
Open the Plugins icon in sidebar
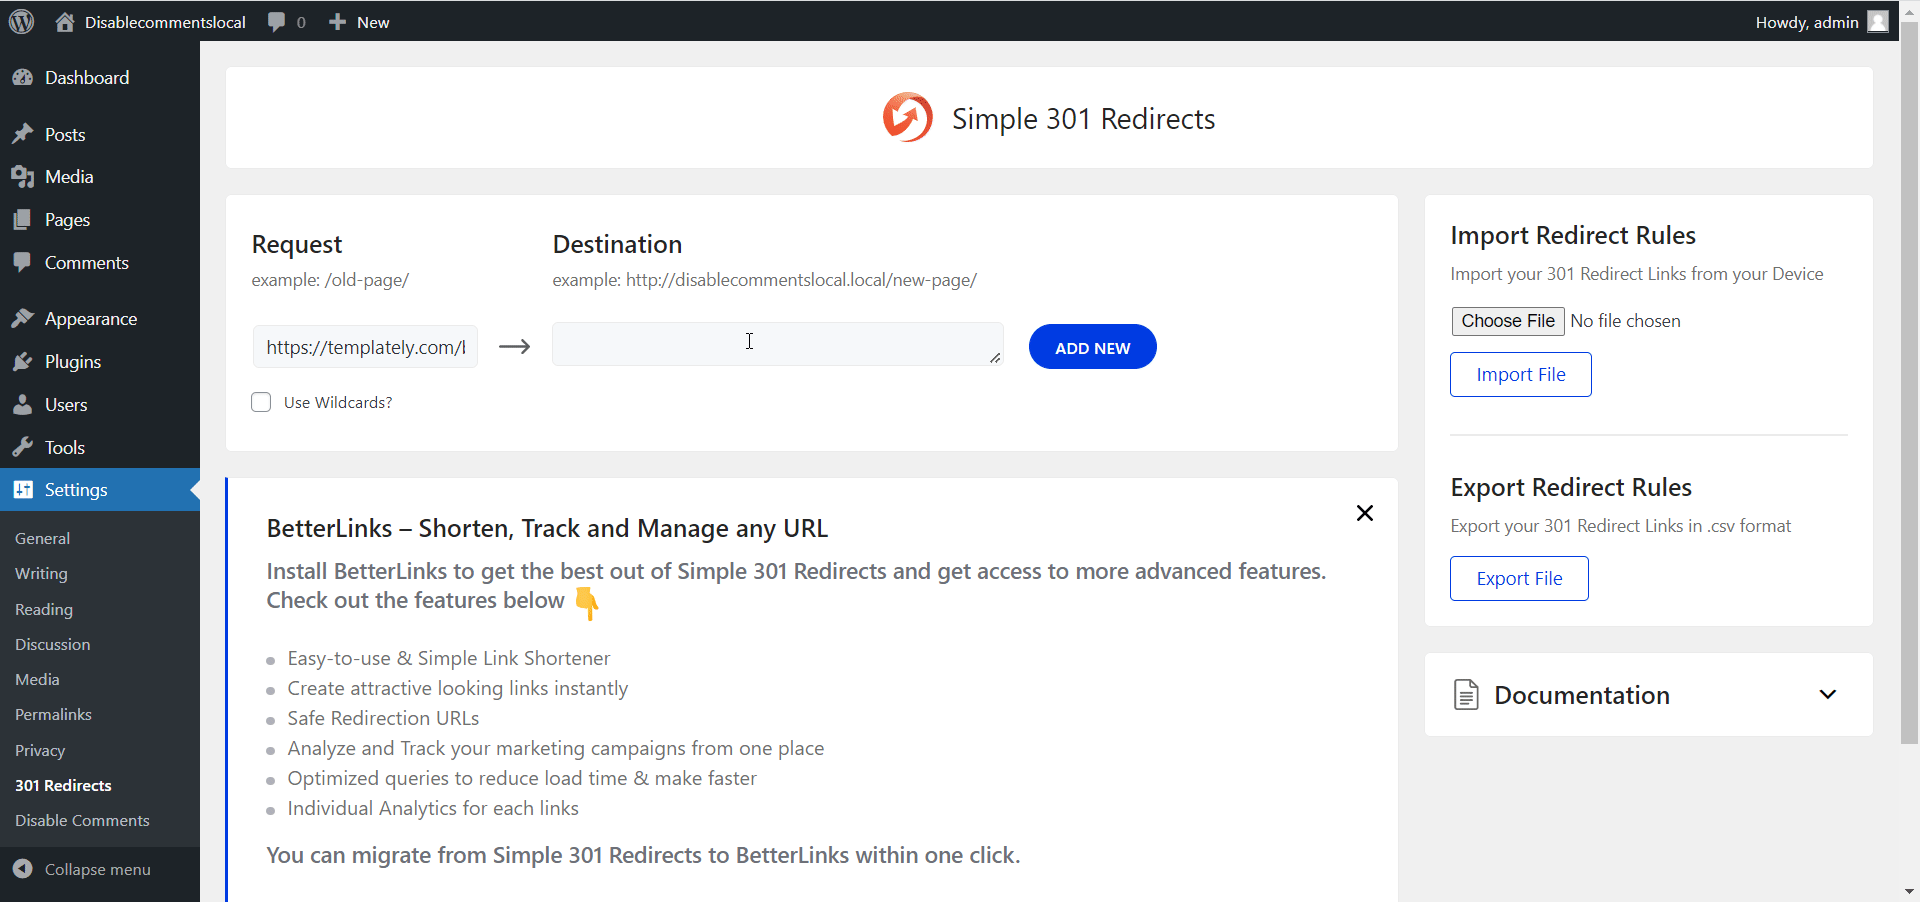23,361
